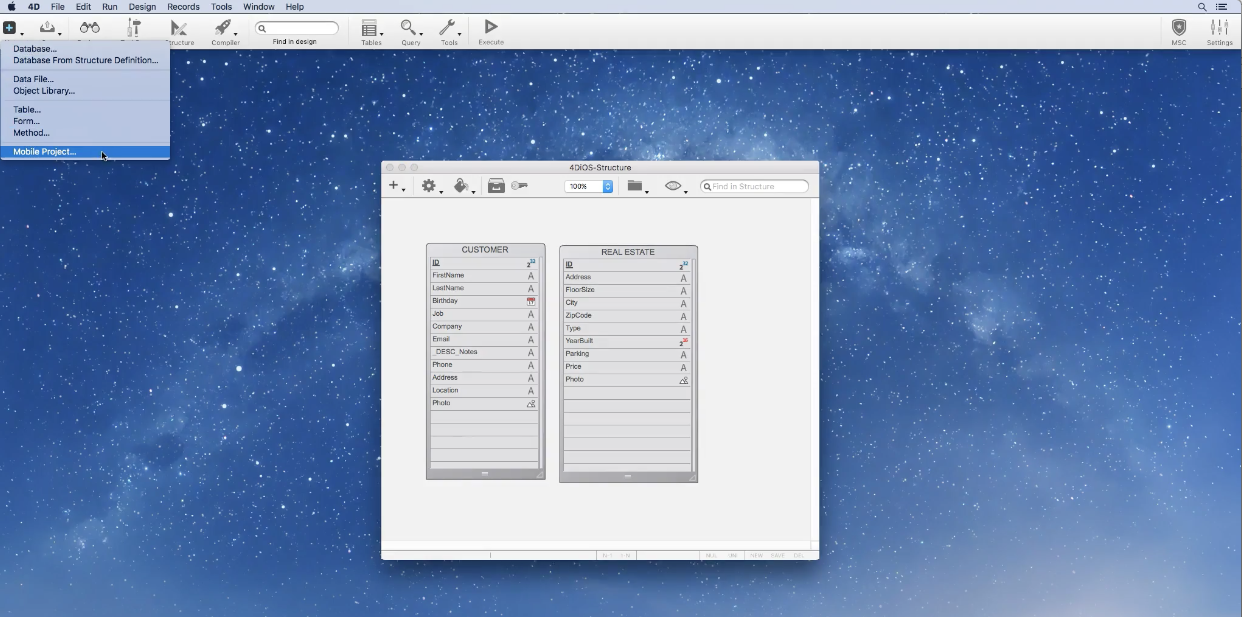Choose Database From Structure Definition...
The height and width of the screenshot is (617, 1242).
pos(85,61)
